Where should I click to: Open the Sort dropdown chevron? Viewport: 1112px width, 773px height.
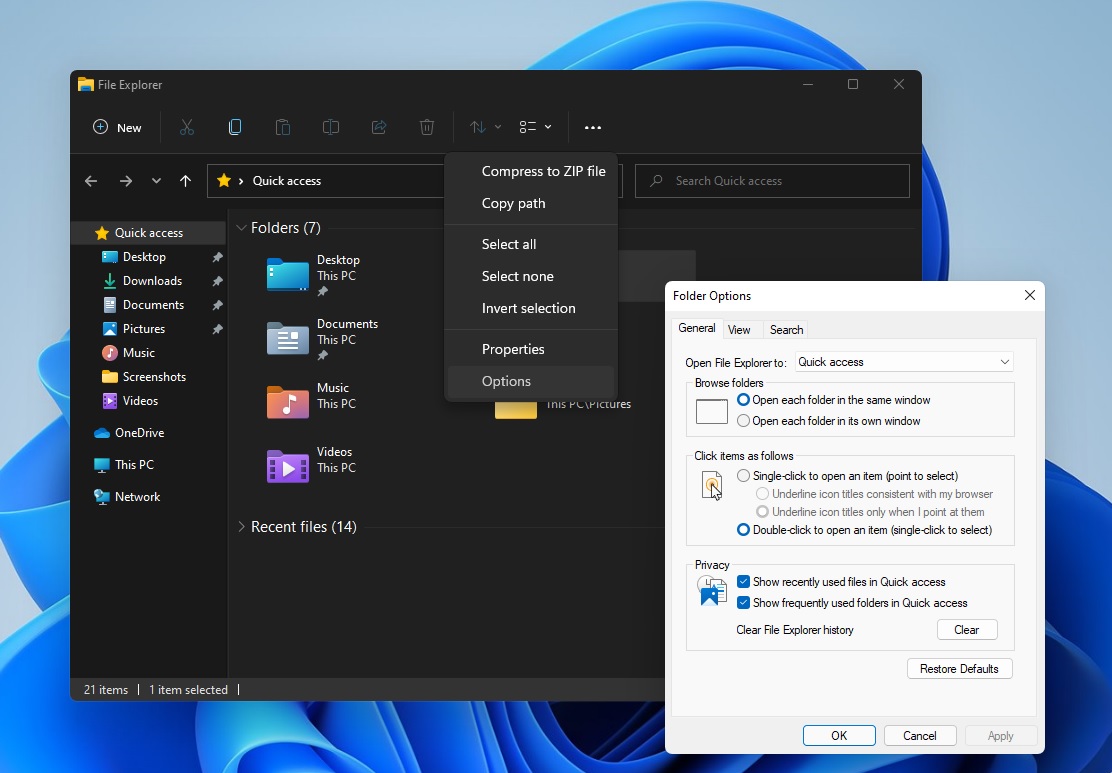coord(498,127)
